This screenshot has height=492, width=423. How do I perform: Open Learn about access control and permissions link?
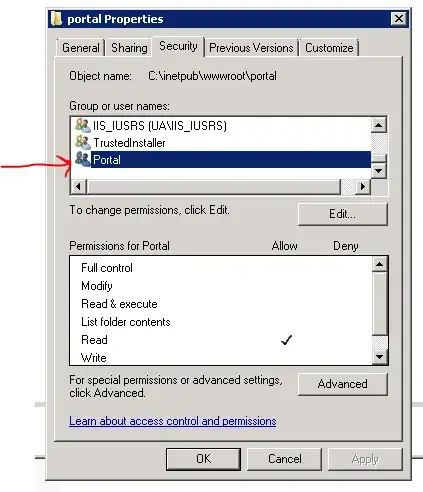[x=173, y=421]
